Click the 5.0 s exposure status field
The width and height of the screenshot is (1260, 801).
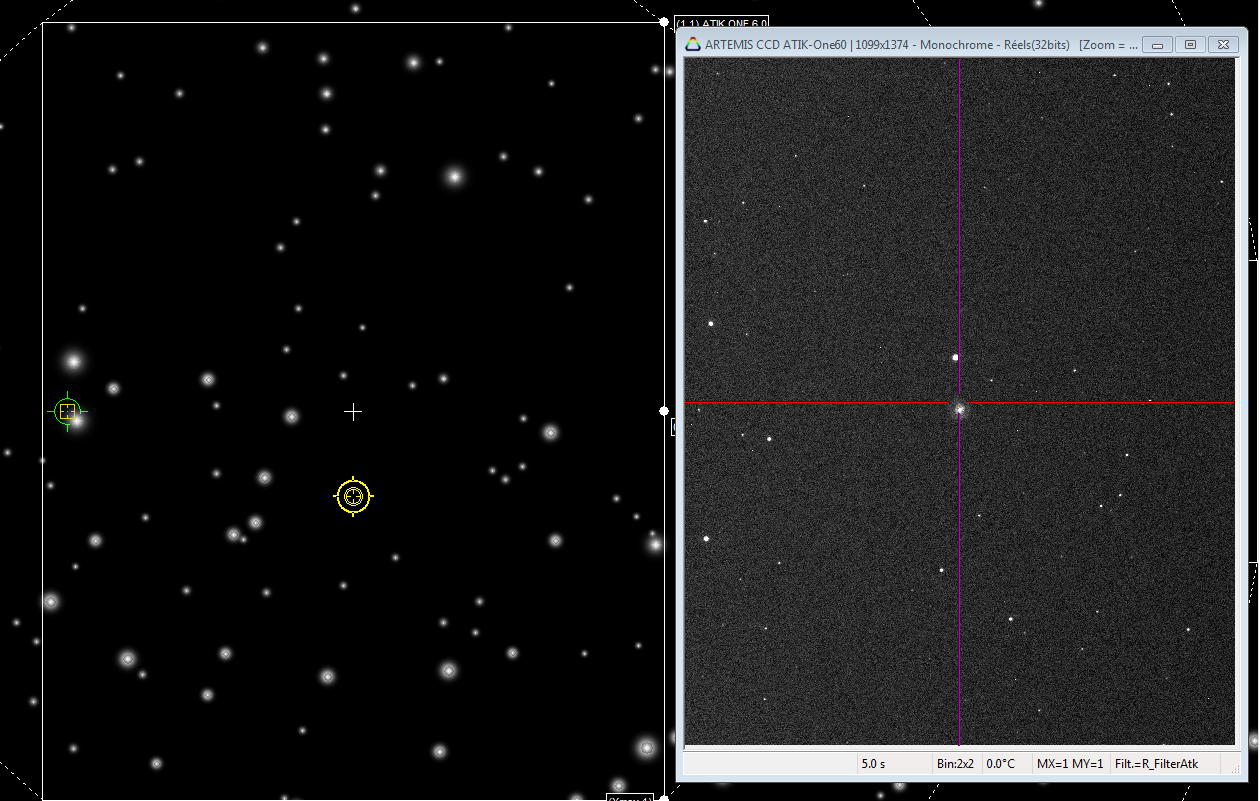tap(873, 764)
